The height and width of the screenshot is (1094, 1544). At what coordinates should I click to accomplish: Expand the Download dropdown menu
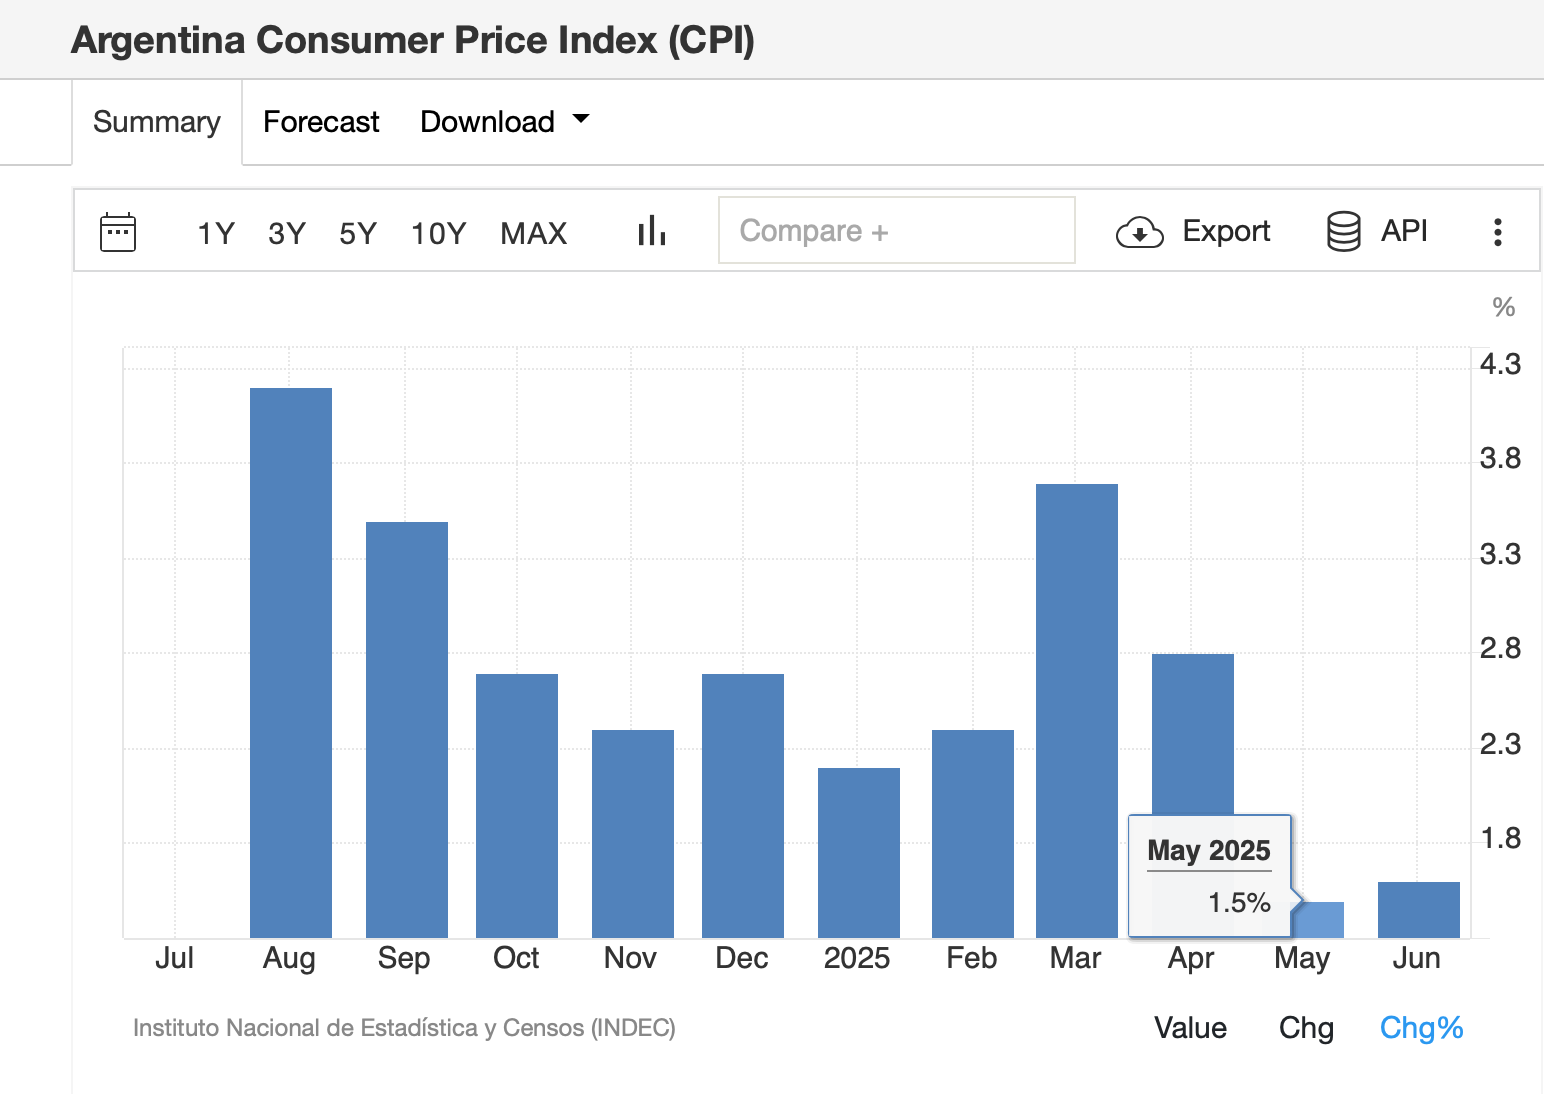click(504, 122)
